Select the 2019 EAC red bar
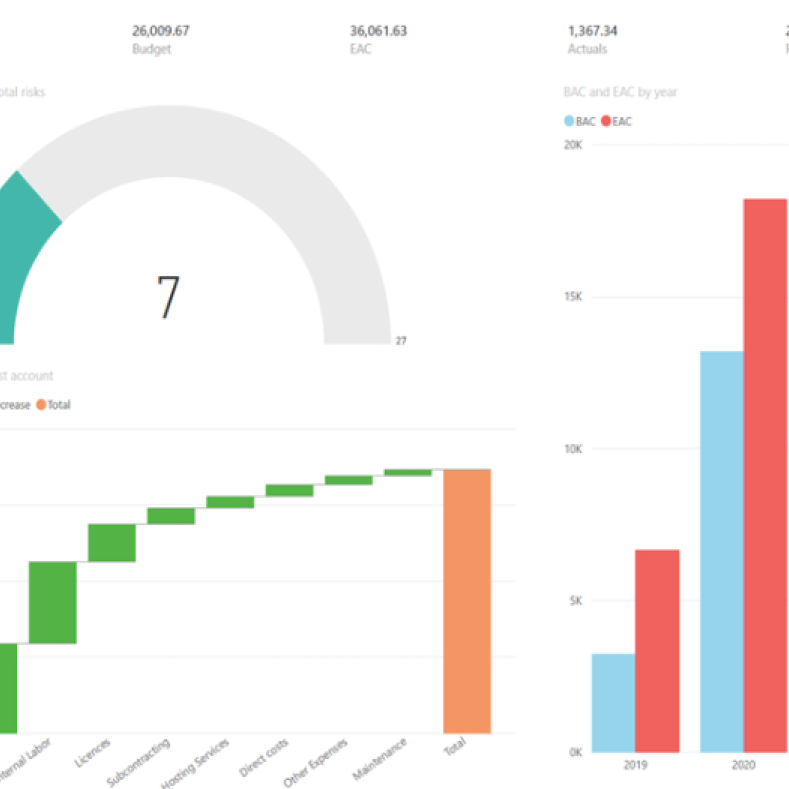The width and height of the screenshot is (789, 789). pyautogui.click(x=657, y=651)
